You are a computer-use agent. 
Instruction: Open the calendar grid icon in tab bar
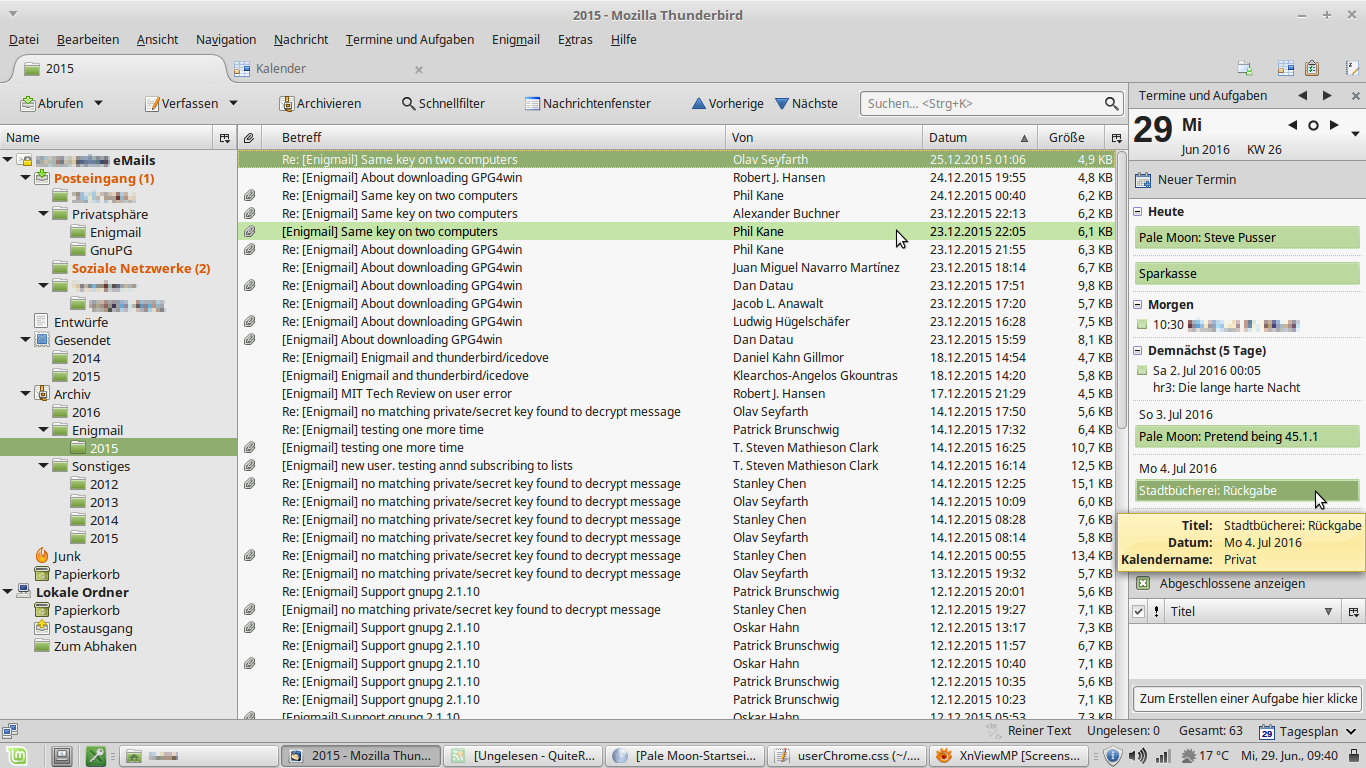[x=1286, y=68]
